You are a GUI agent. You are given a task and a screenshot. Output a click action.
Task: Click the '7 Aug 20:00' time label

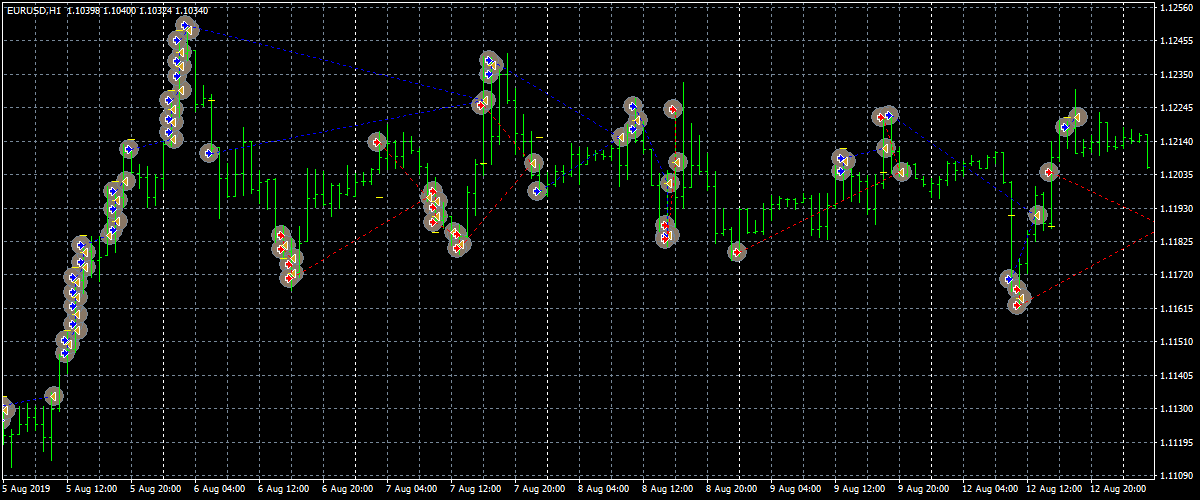540,490
